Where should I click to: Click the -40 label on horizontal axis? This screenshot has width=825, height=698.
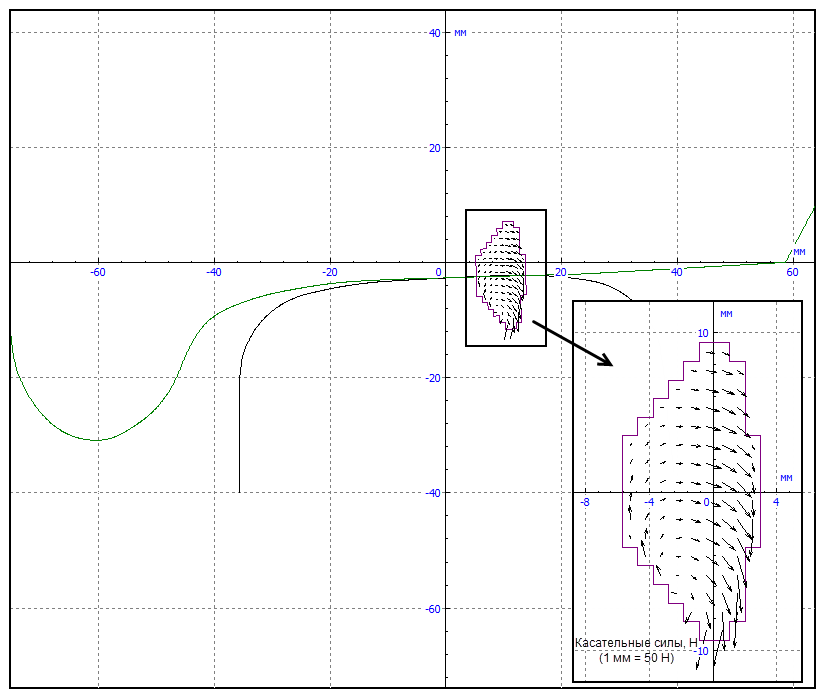click(214, 272)
